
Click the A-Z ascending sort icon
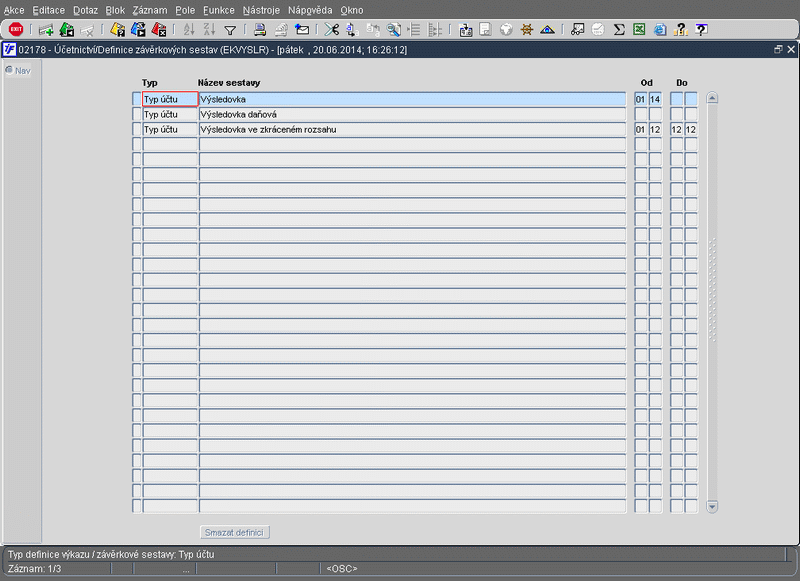click(x=189, y=30)
